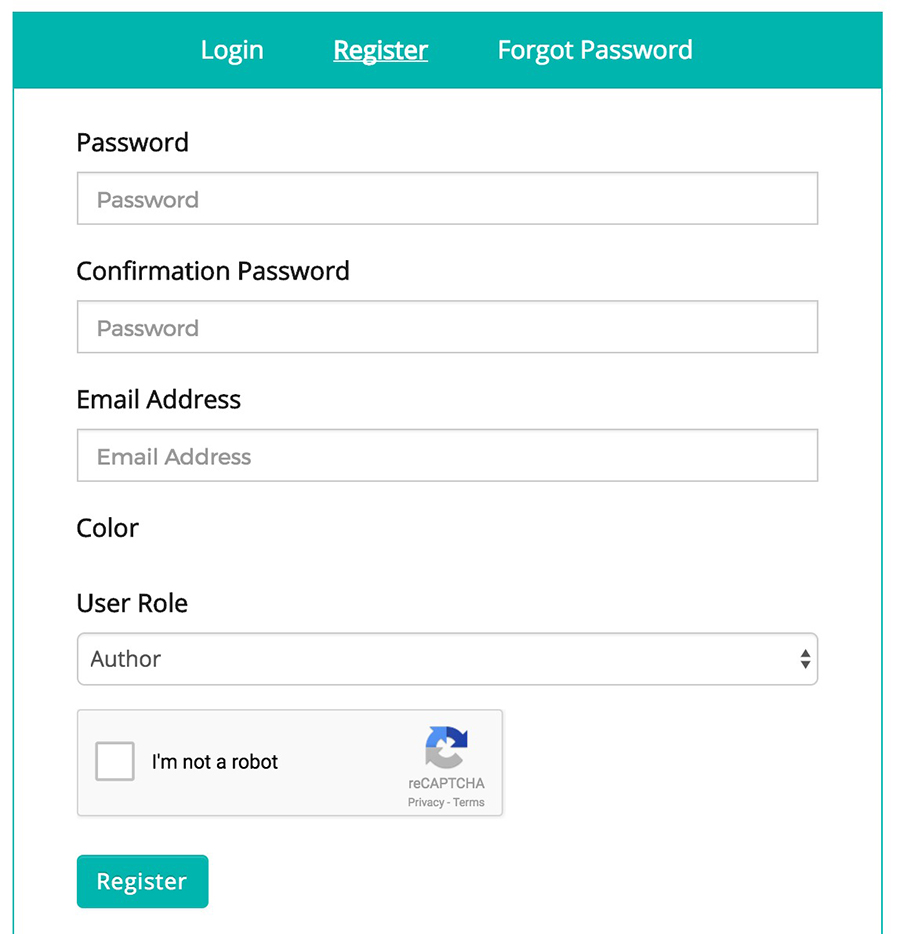Switch to the Login tab
The image size is (900, 934).
(x=231, y=49)
